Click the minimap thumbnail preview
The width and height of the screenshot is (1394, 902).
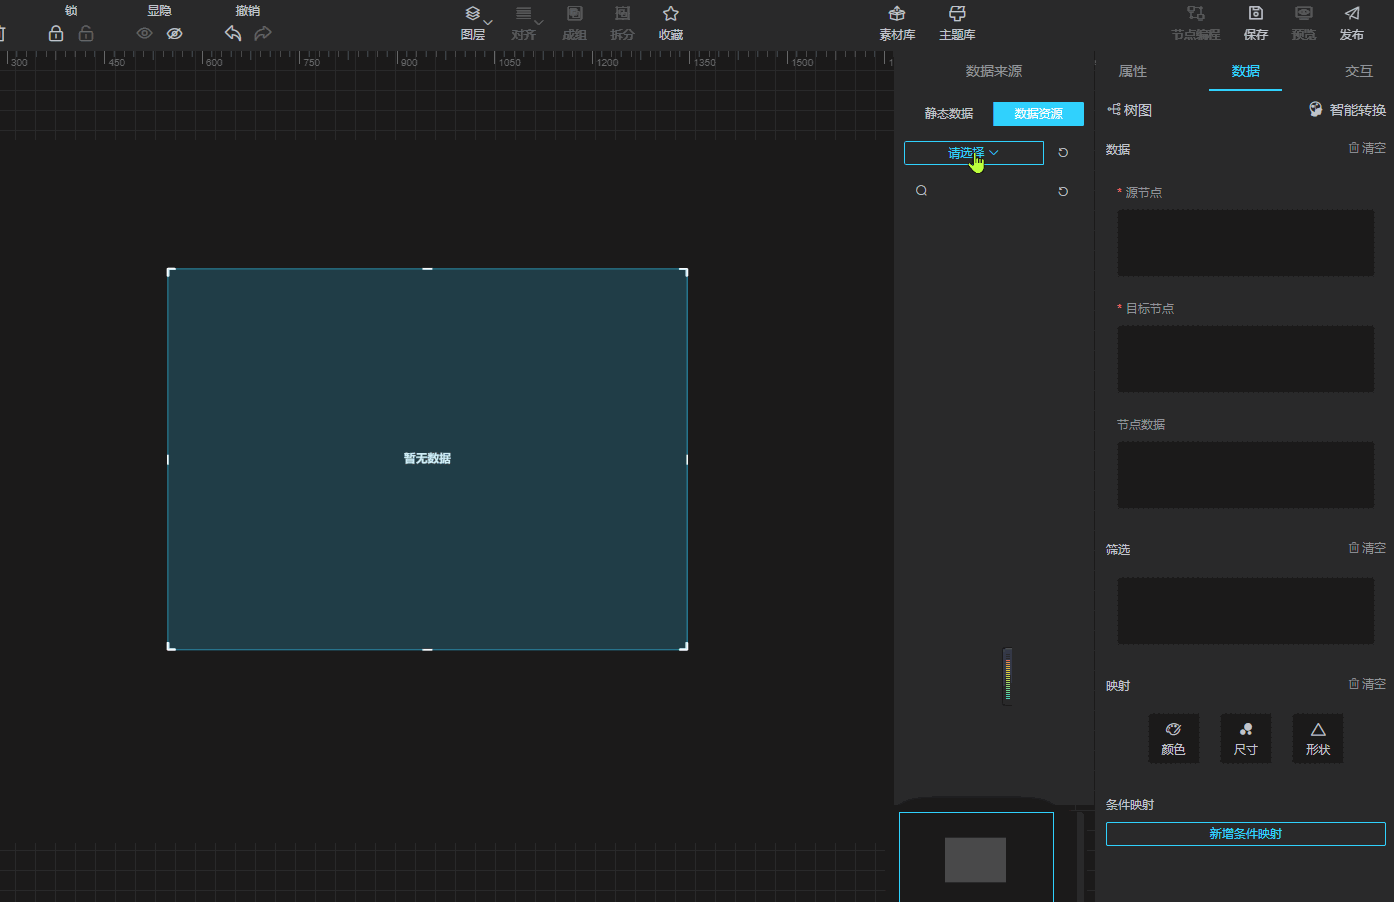[x=976, y=858]
